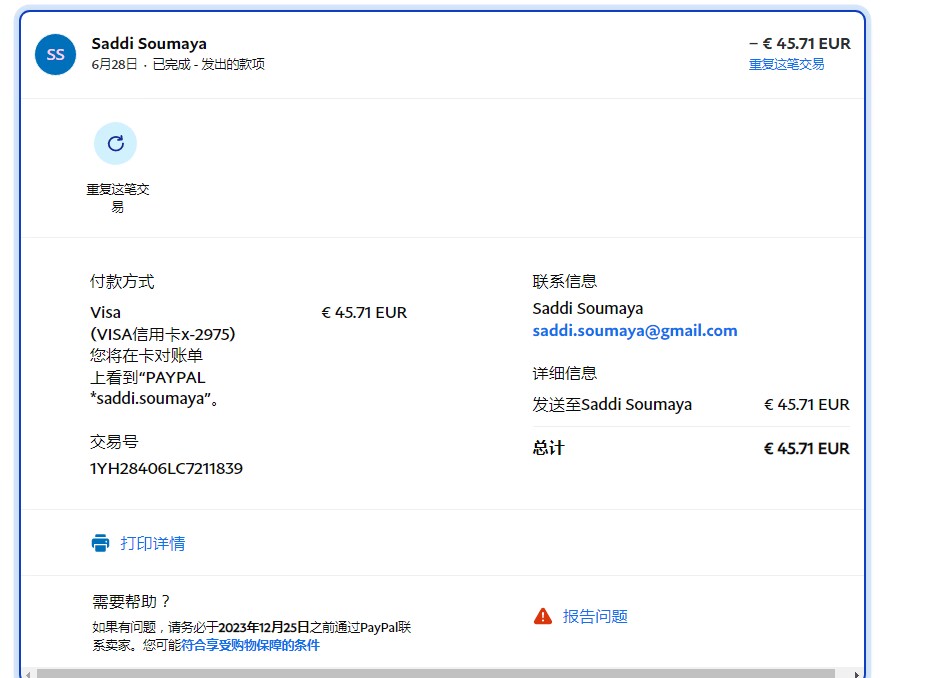This screenshot has height=678, width=932.
Task: Open the 报告问题 link
Action: tap(595, 616)
